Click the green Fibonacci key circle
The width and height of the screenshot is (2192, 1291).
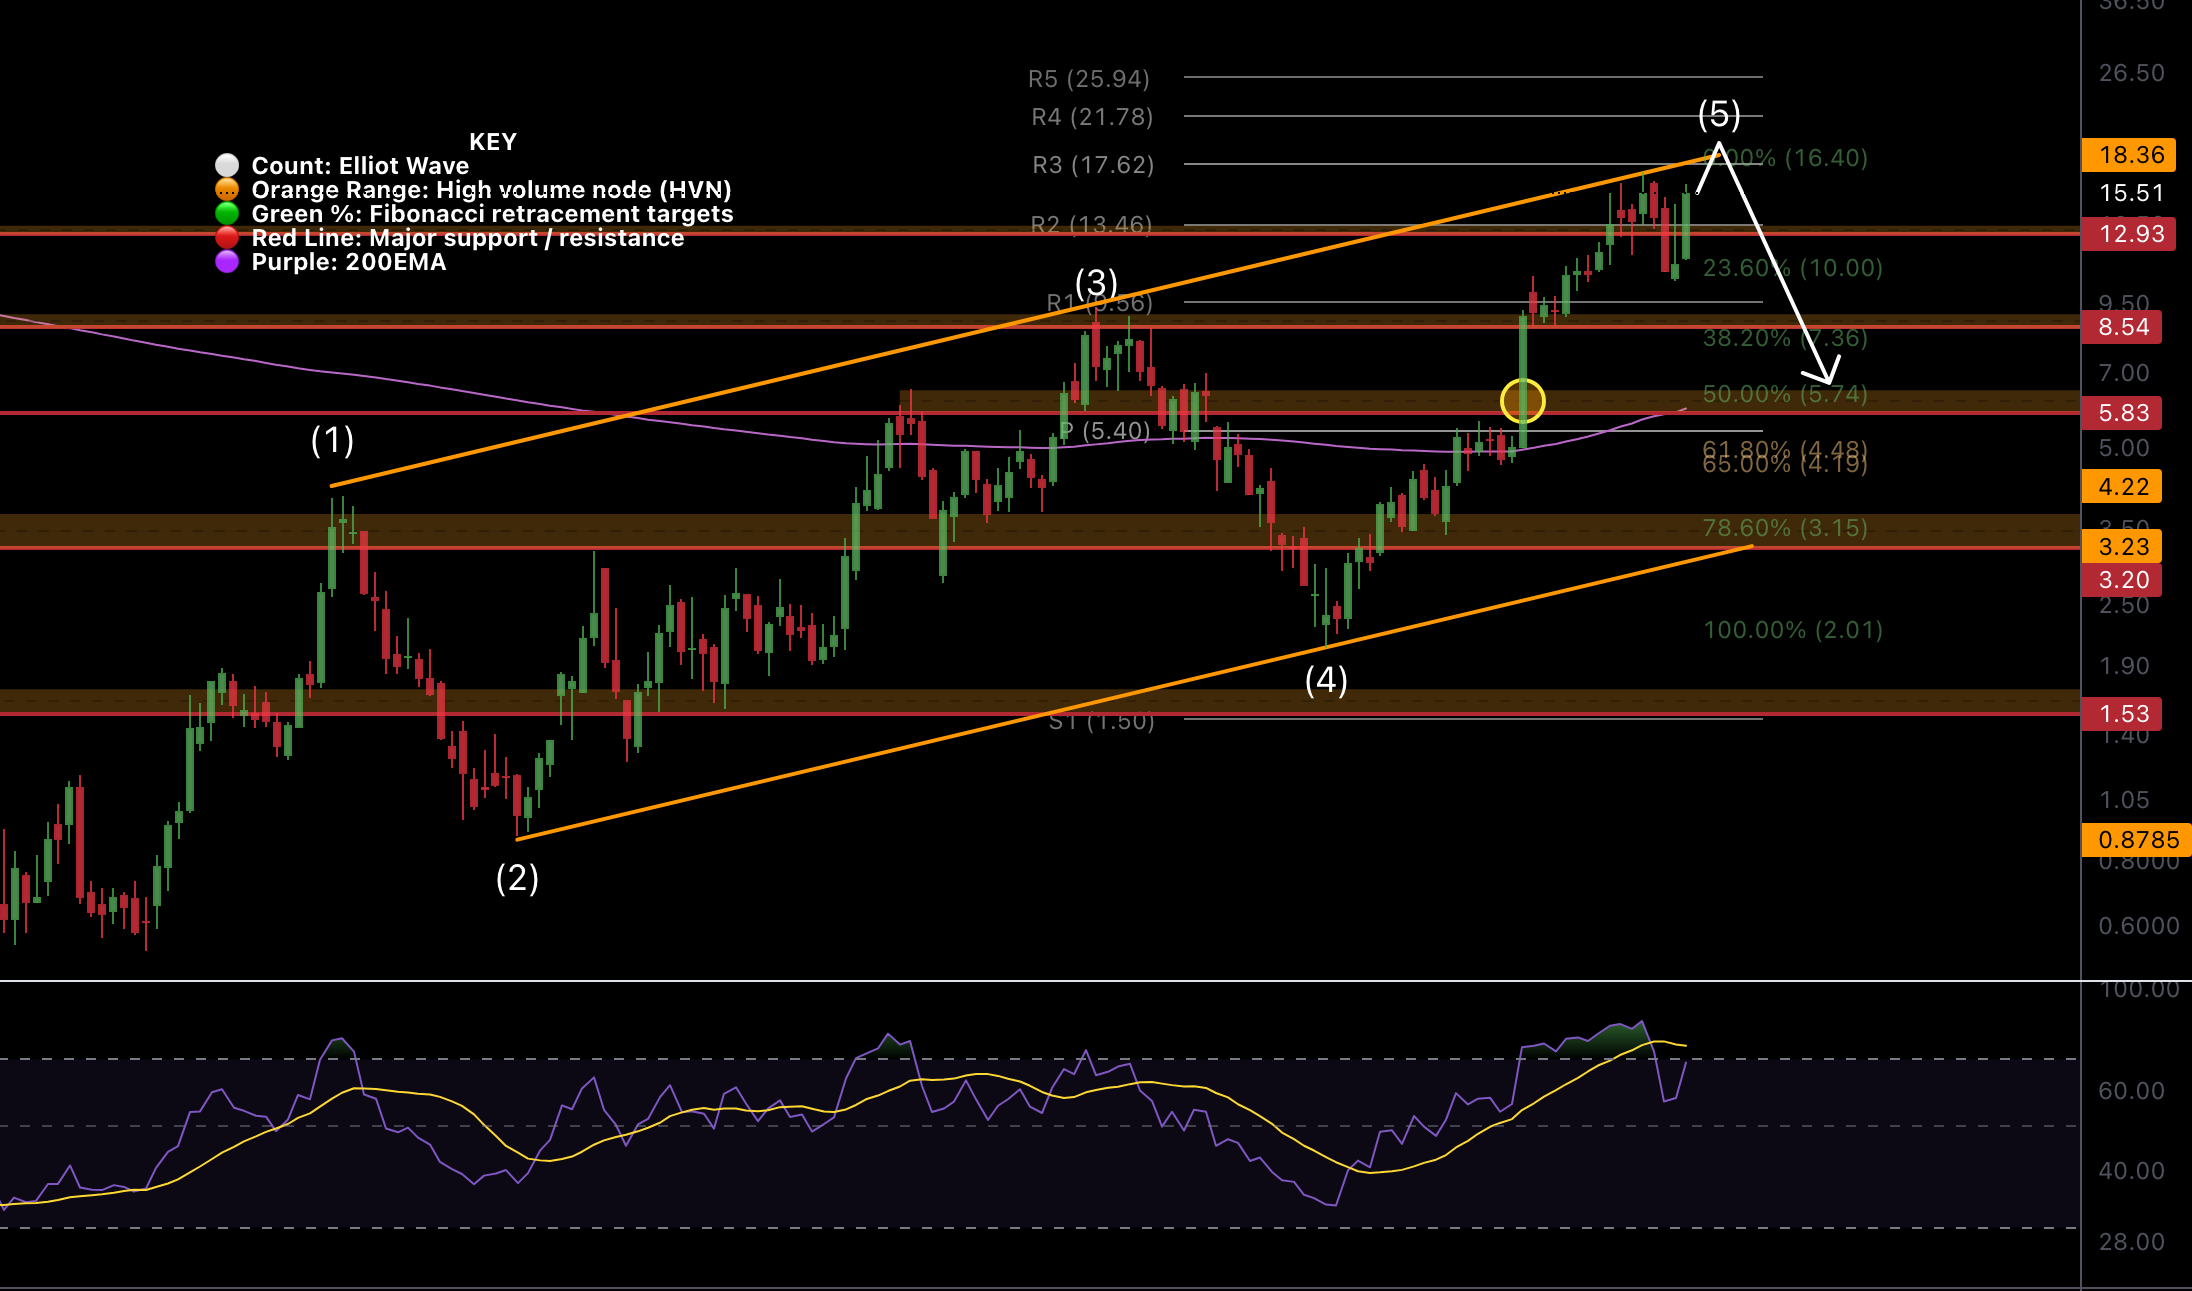pyautogui.click(x=227, y=213)
